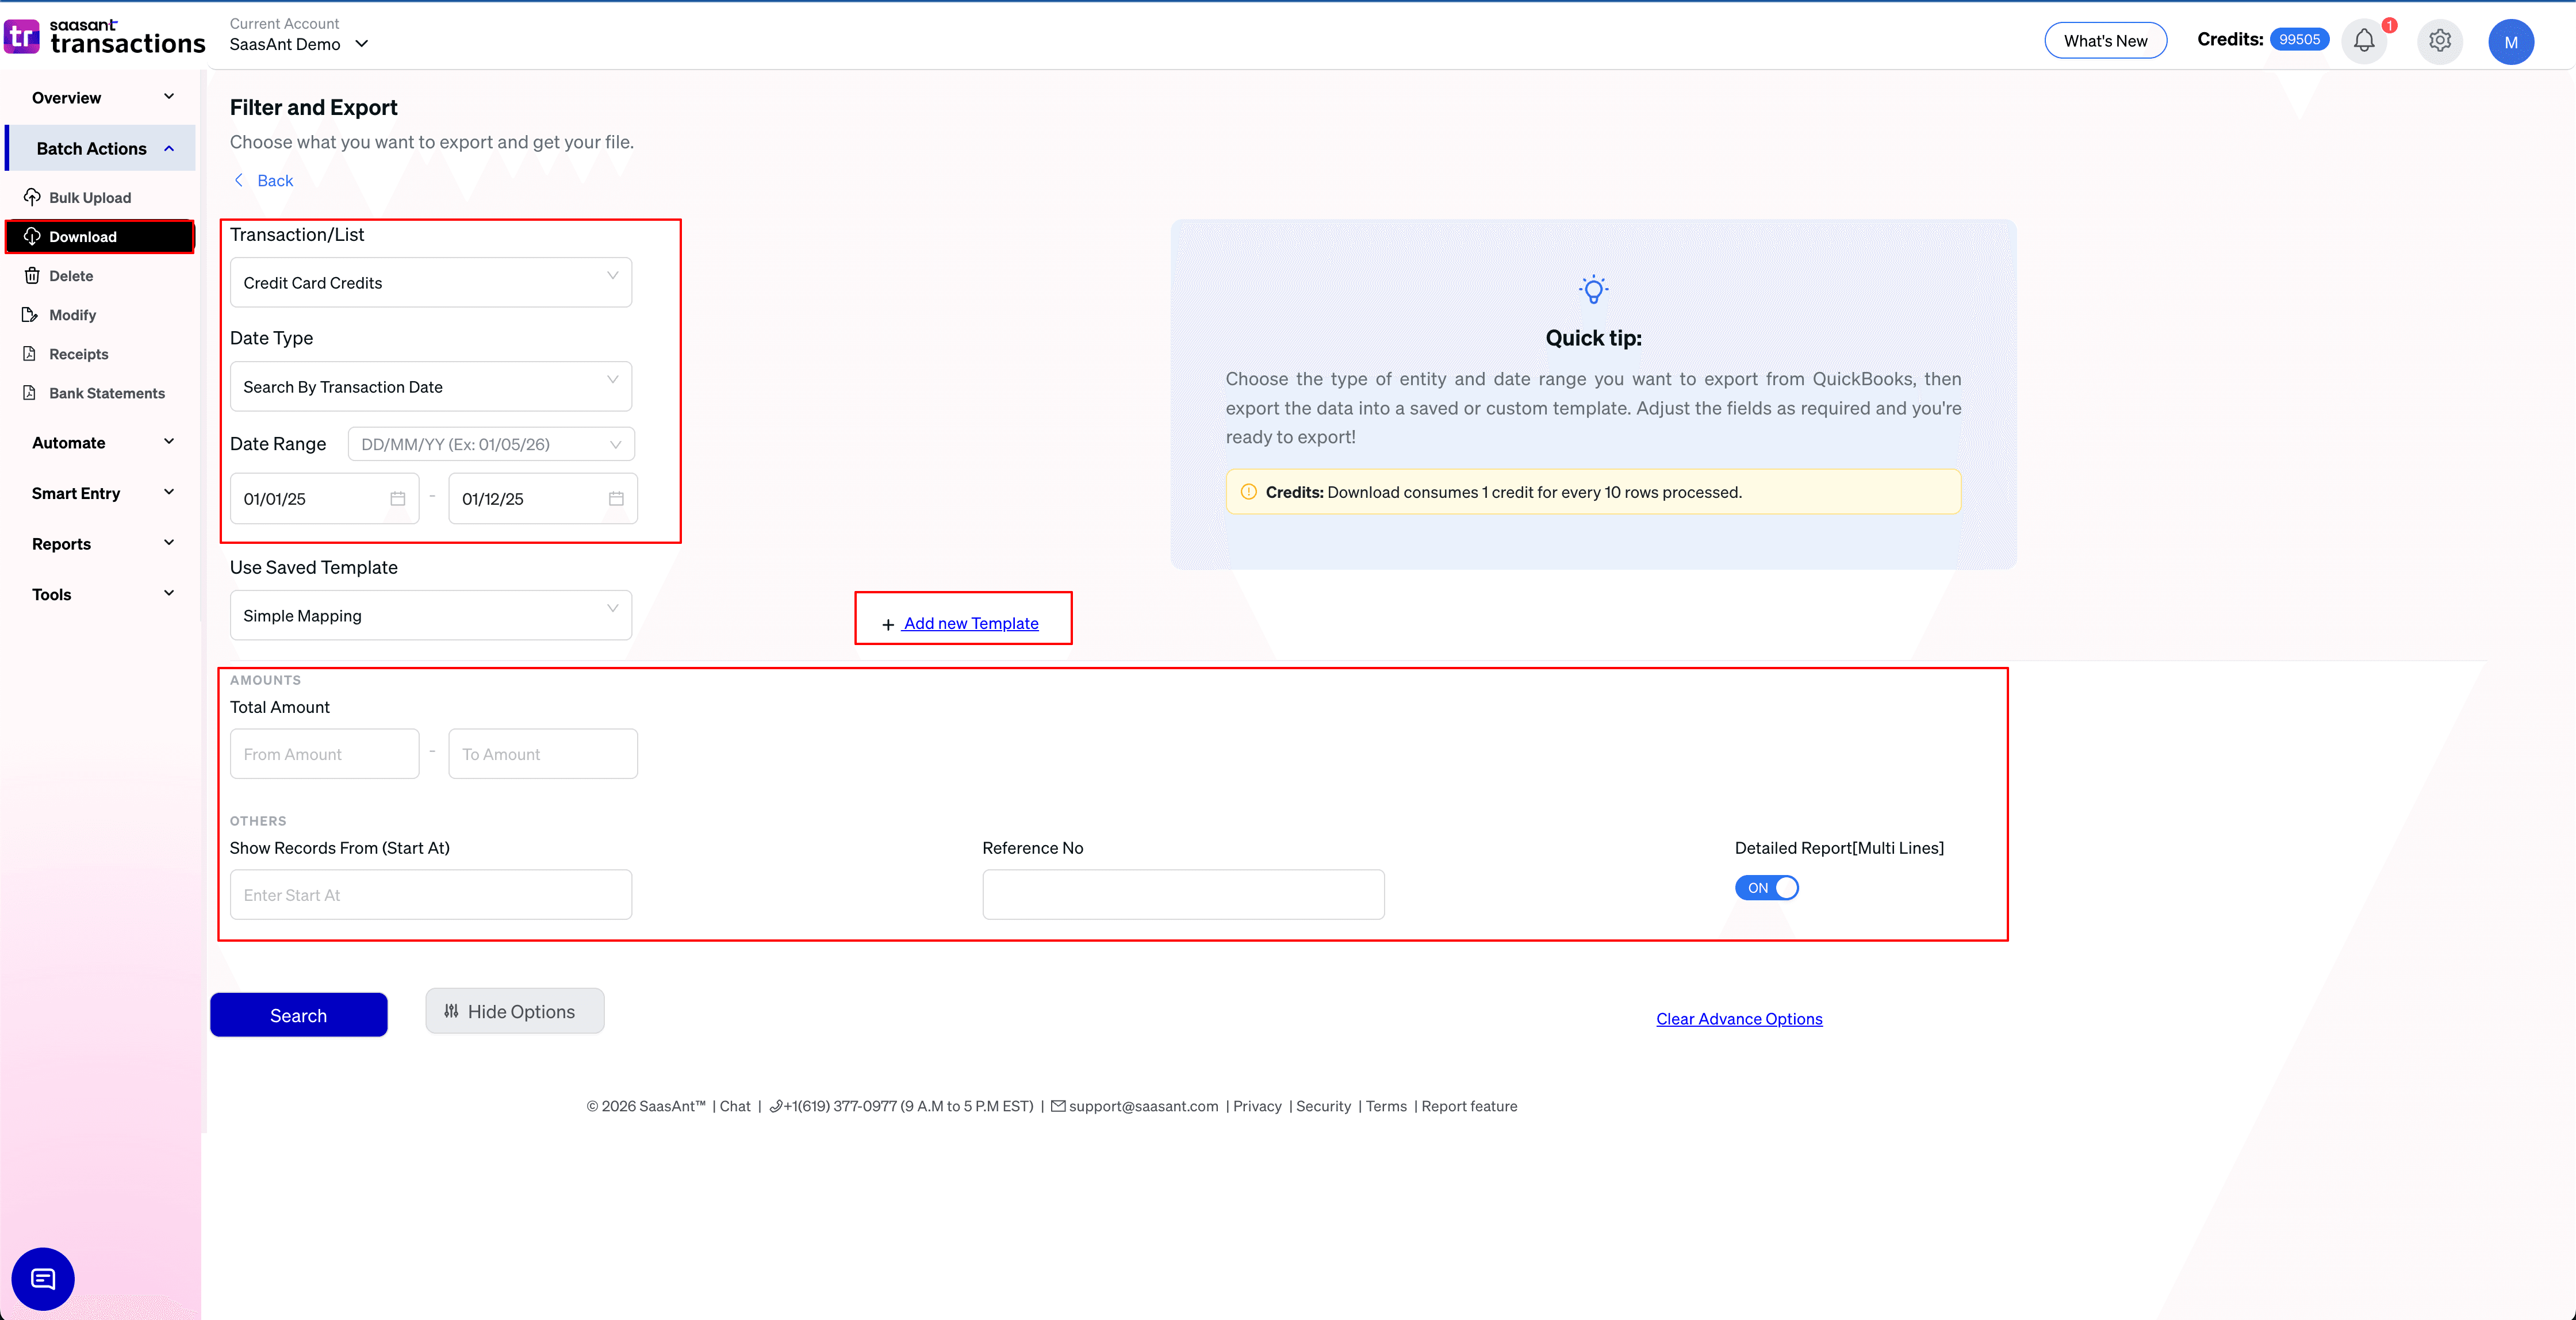Open the end date calendar picker
The width and height of the screenshot is (2576, 1320).
point(616,498)
